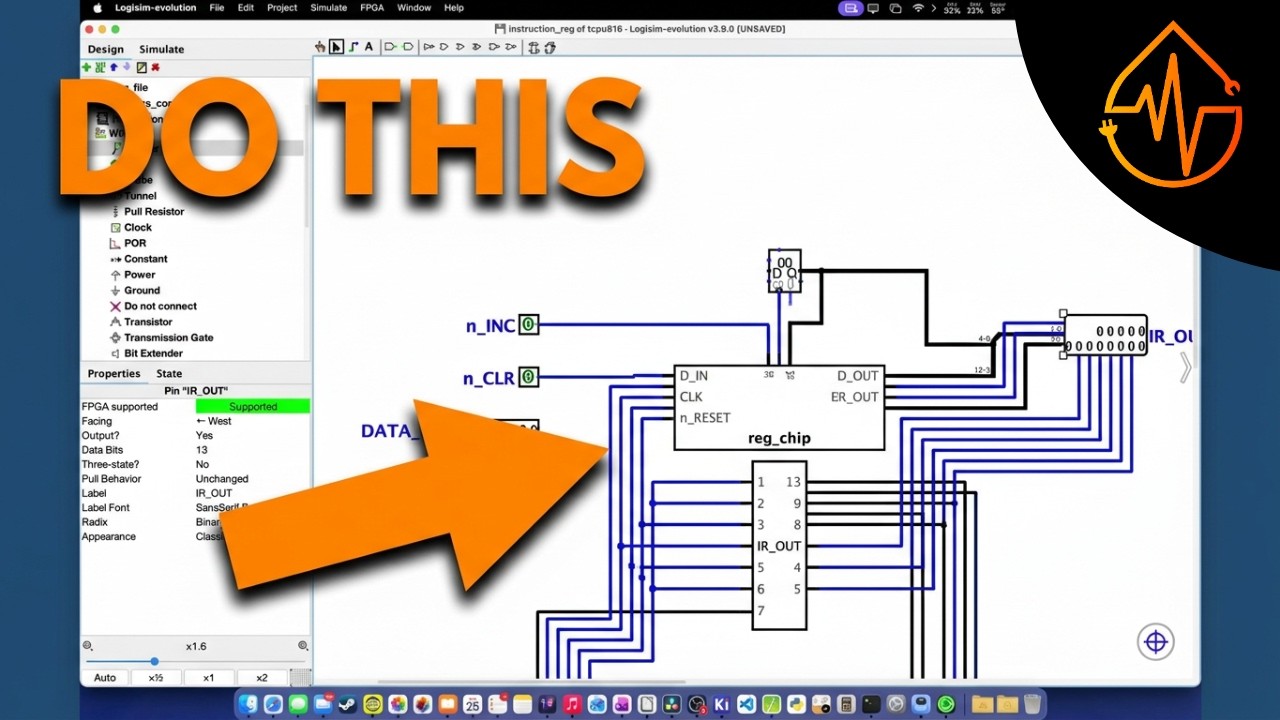The width and height of the screenshot is (1280, 720).
Task: Switch to the State tab
Action: click(169, 374)
